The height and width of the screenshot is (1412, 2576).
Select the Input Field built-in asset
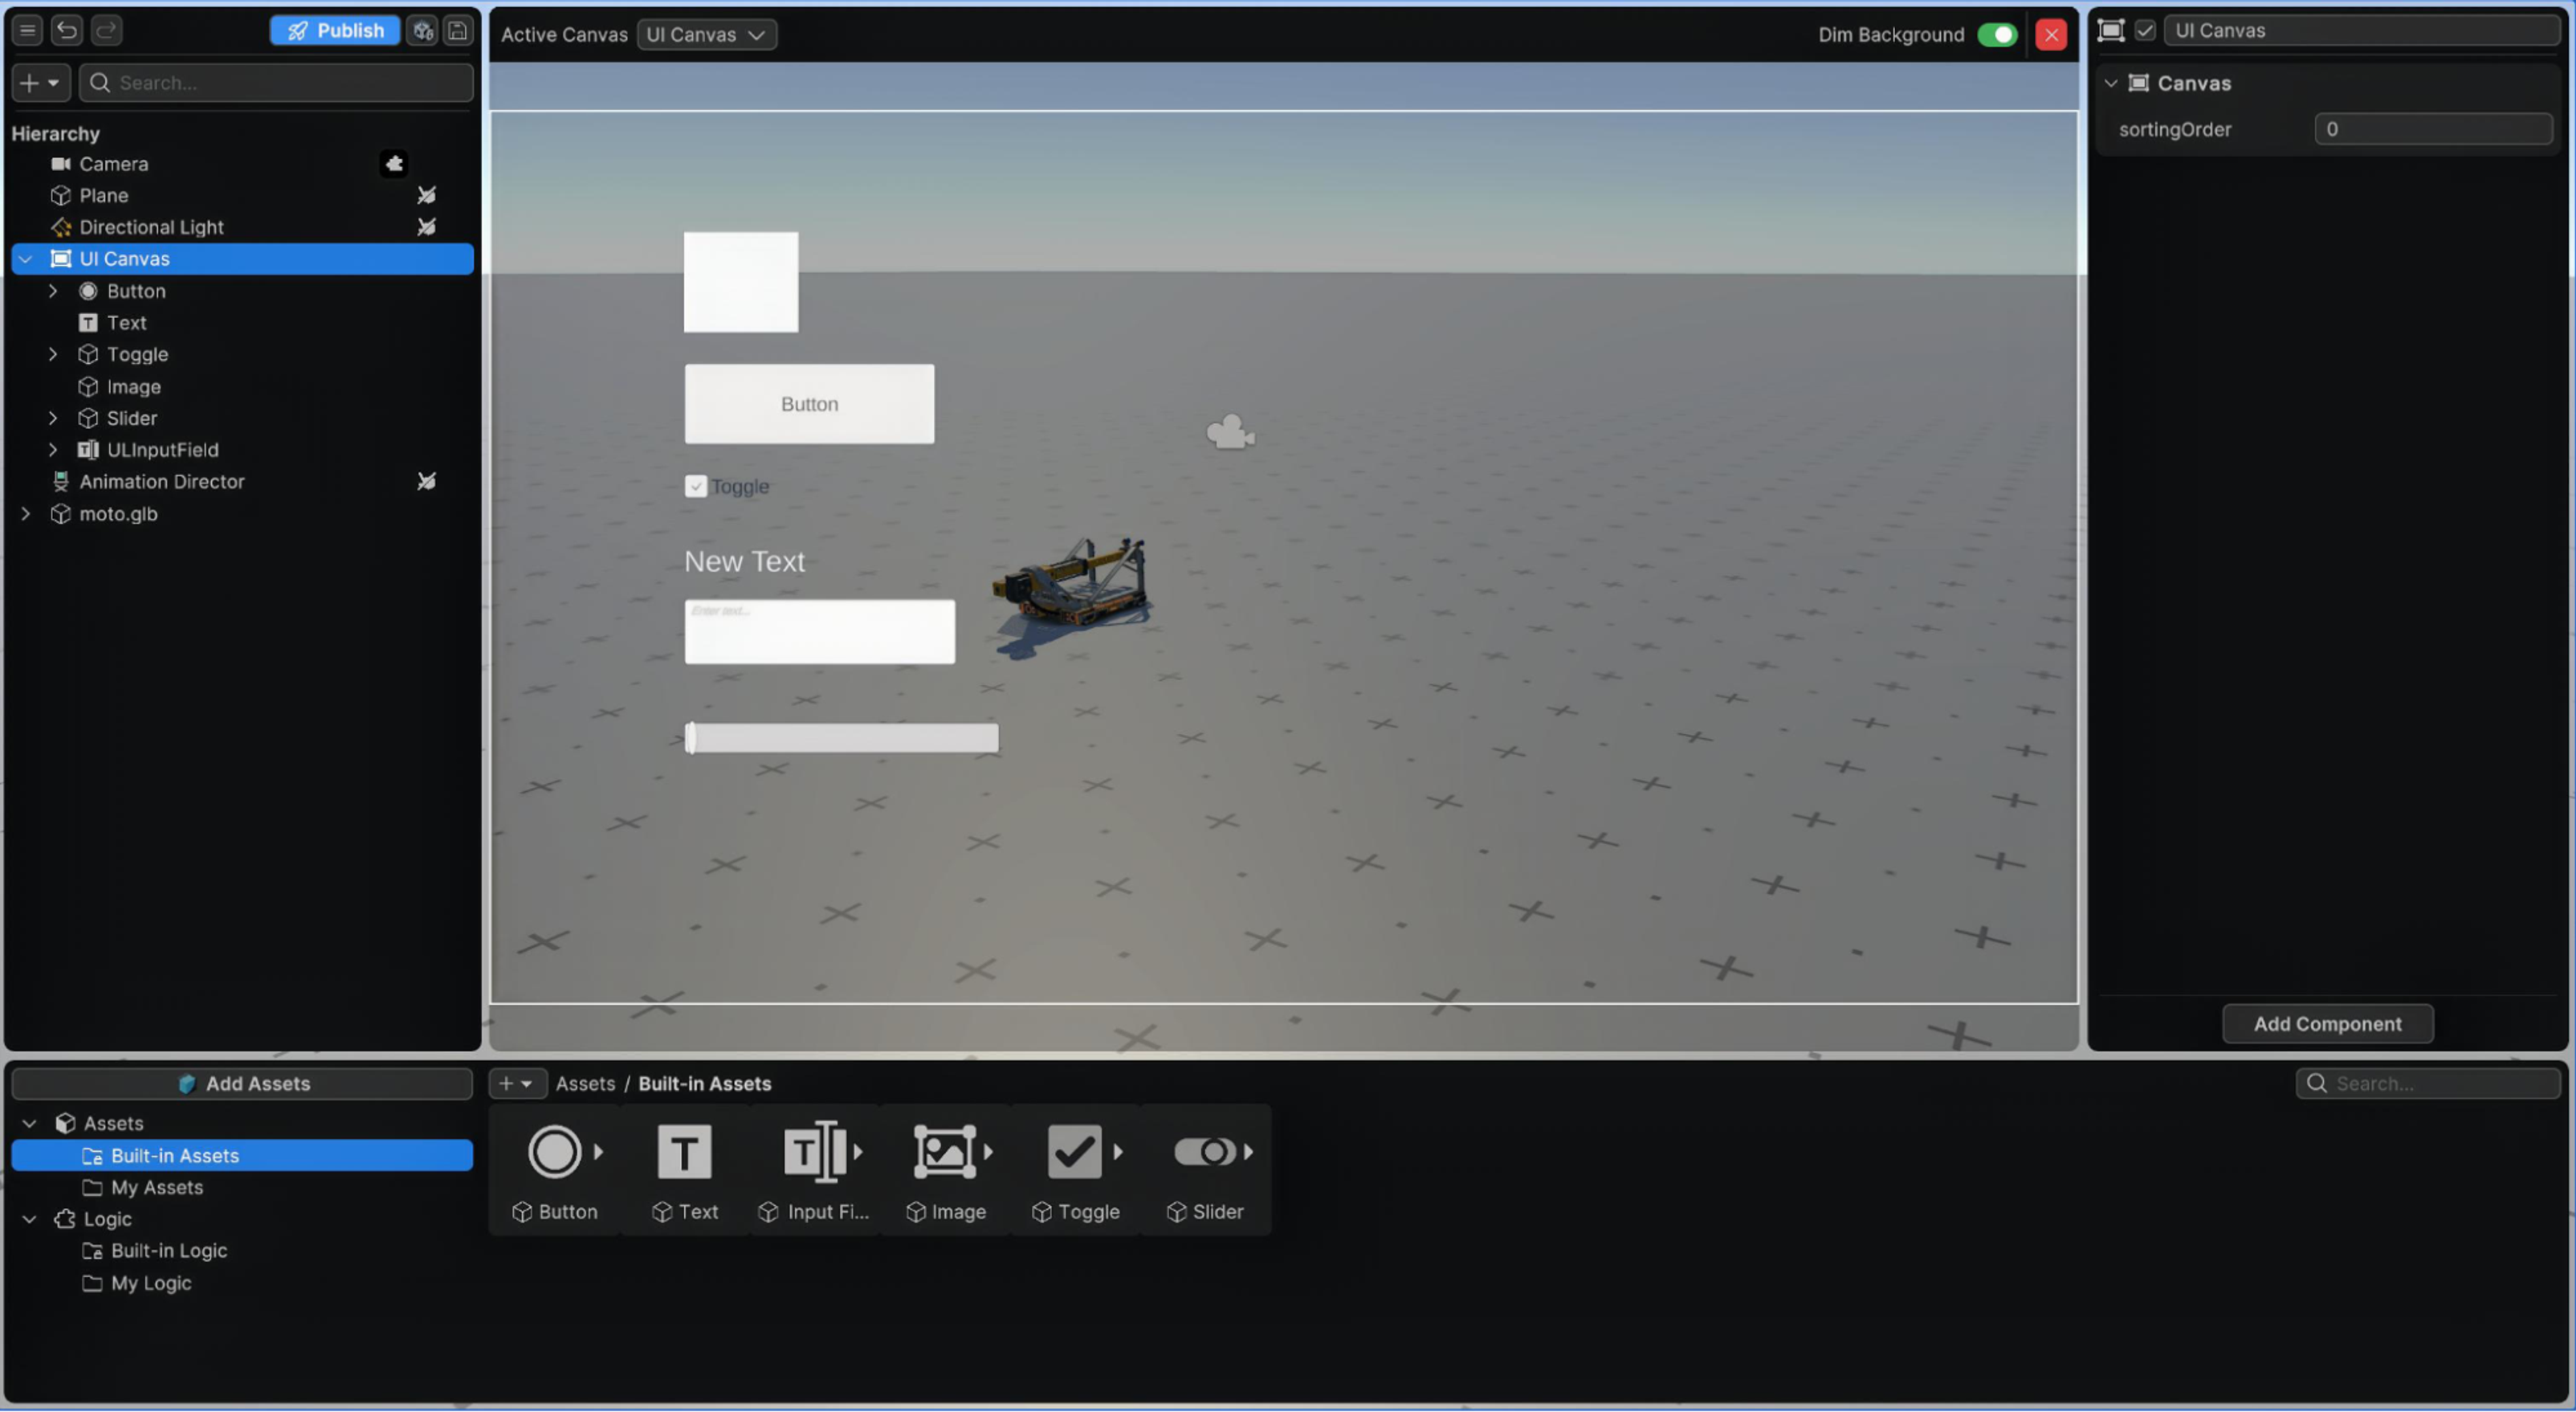815,1171
